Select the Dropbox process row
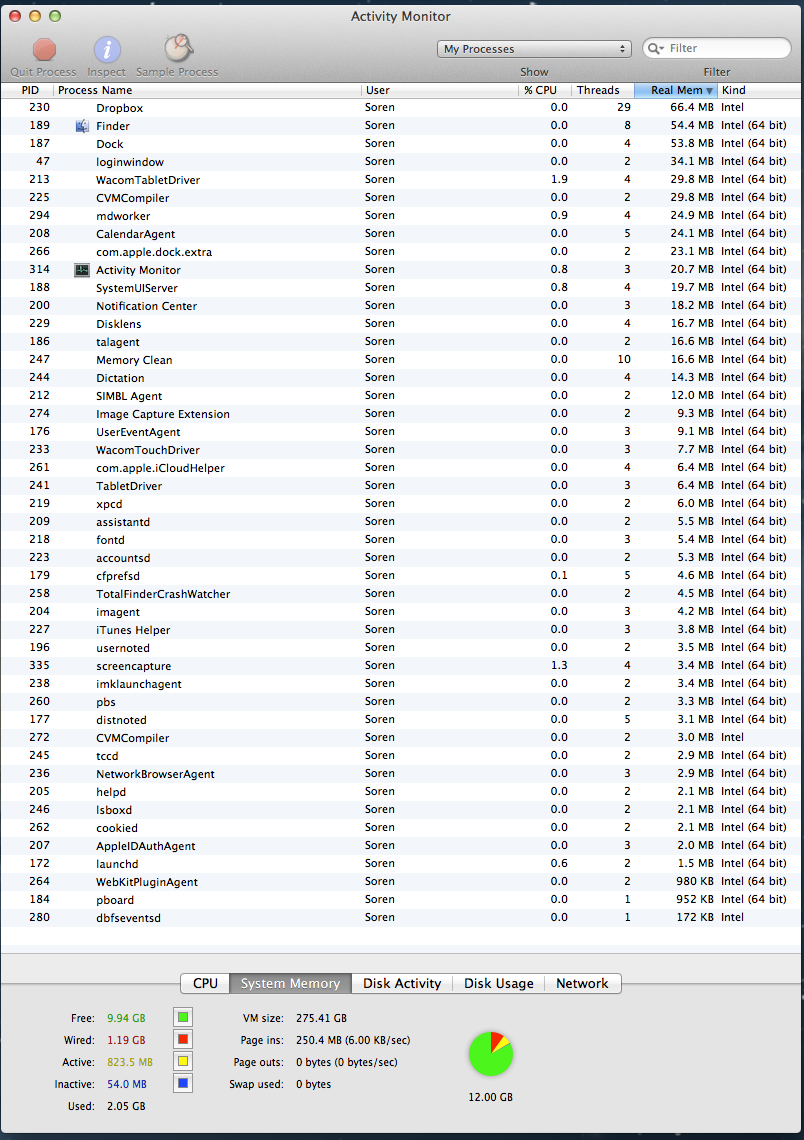Screen dimensions: 804x1140 coord(402,108)
